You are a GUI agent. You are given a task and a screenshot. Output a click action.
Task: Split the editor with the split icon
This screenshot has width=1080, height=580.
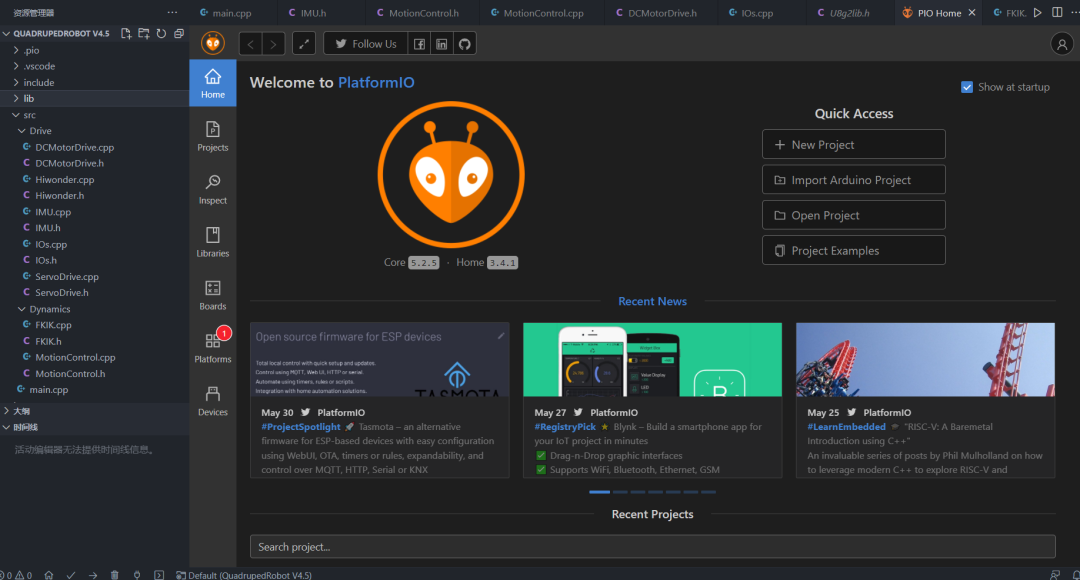1057,12
